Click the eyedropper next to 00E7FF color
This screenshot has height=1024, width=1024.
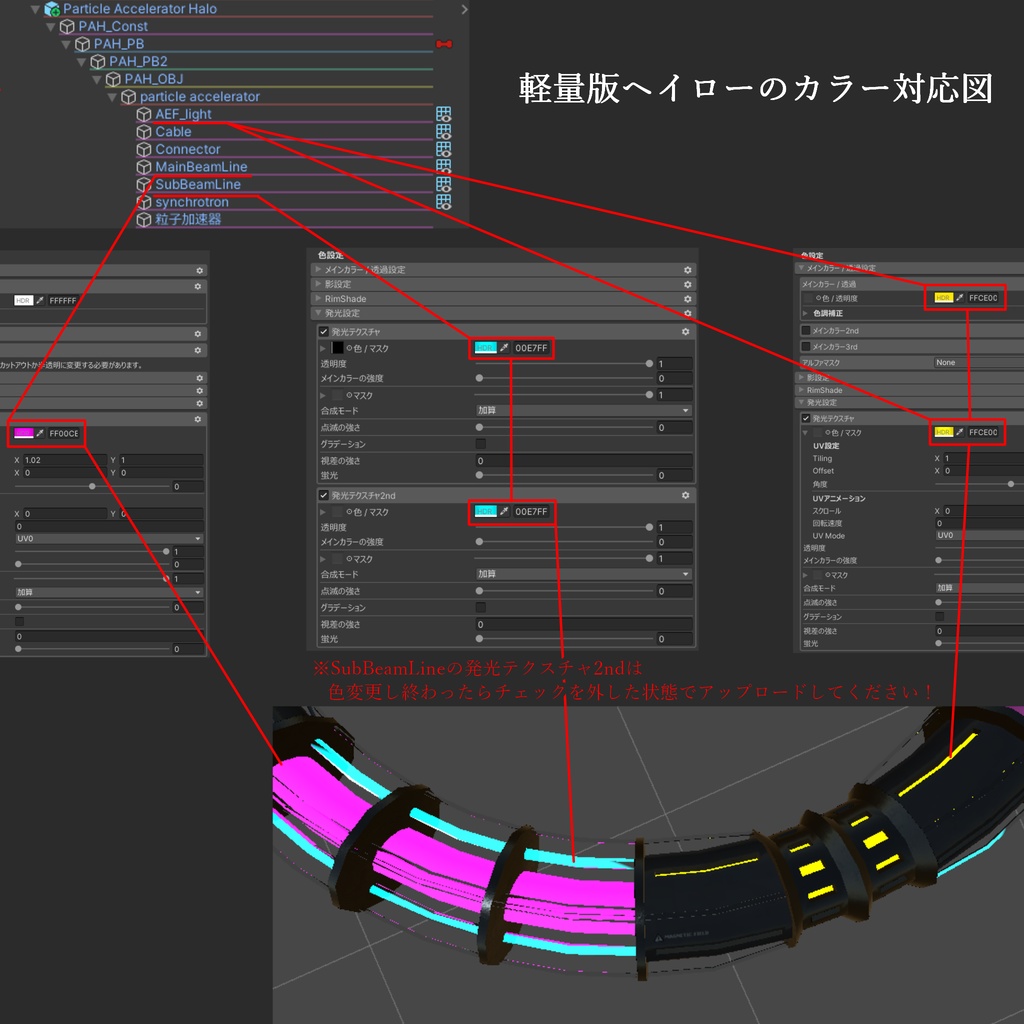pos(505,348)
